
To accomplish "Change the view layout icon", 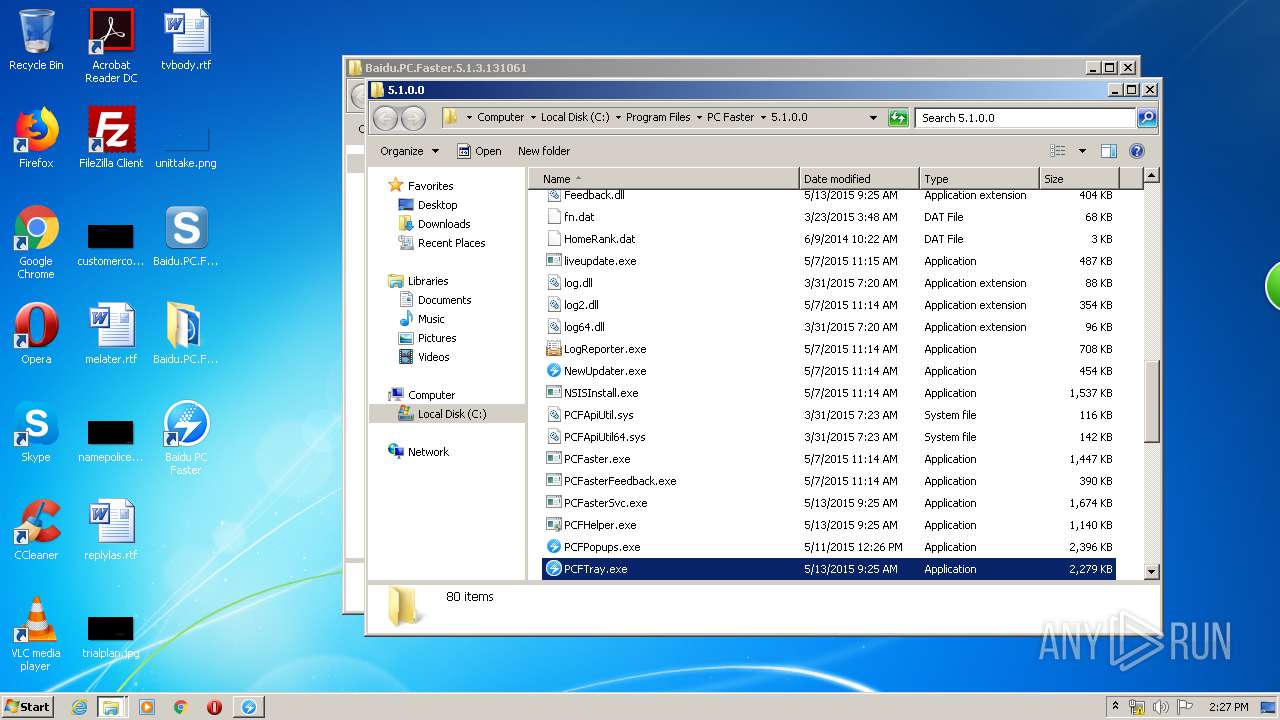I will pos(1057,151).
